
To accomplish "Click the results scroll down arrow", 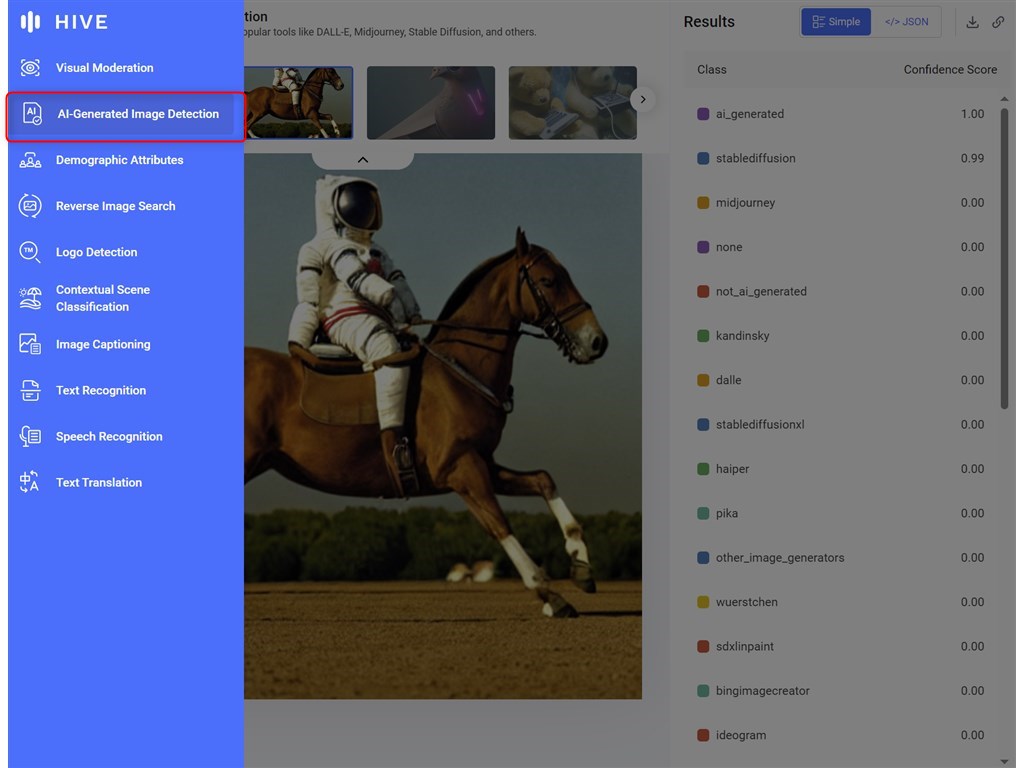I will 1004,761.
